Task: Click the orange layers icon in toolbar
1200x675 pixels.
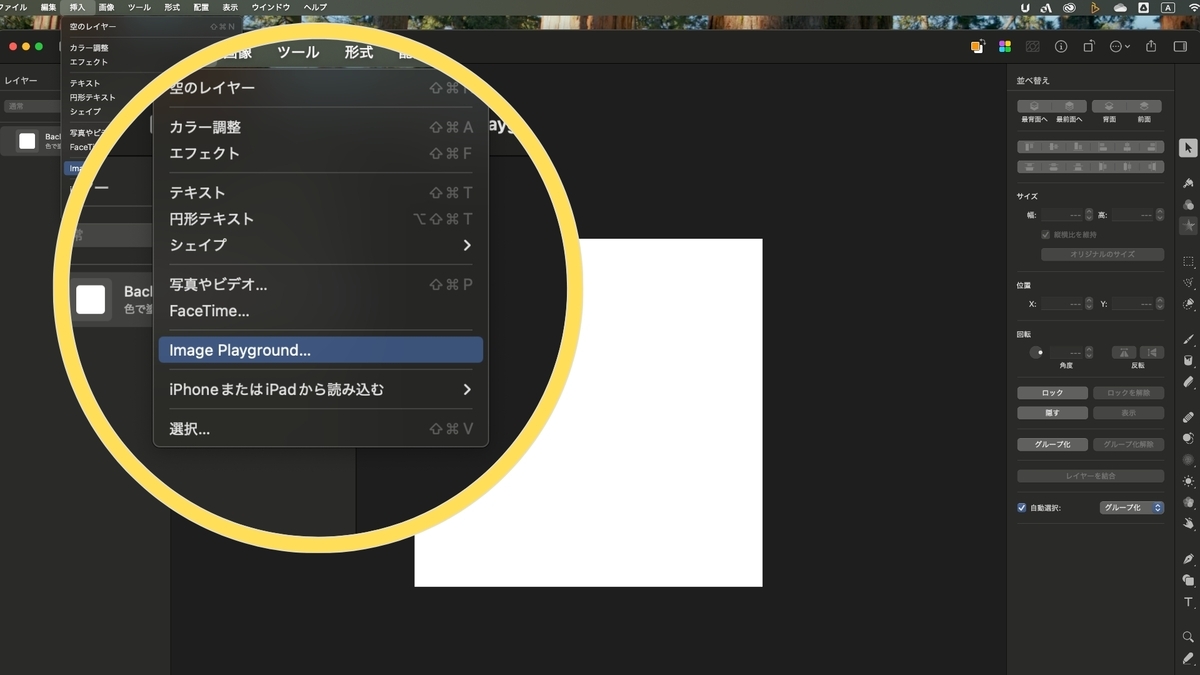Action: [x=977, y=46]
